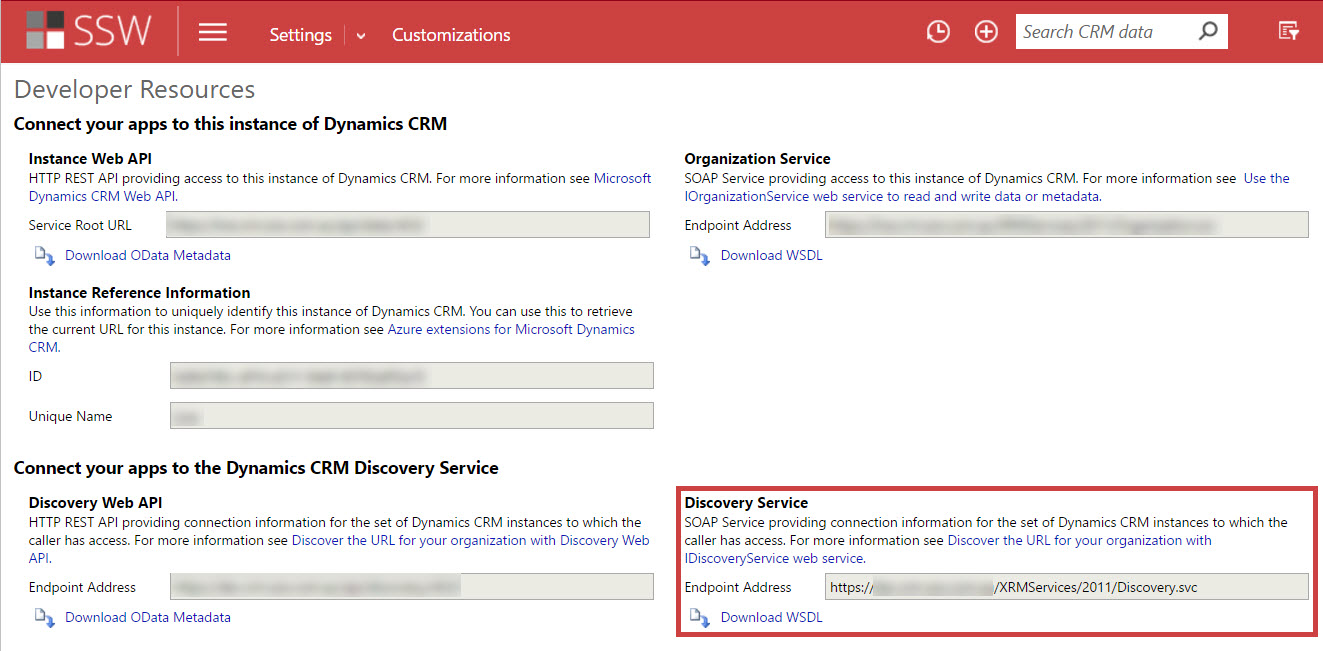Click Download WSDL under Organization Service
Image resolution: width=1323 pixels, height=651 pixels.
tap(771, 255)
